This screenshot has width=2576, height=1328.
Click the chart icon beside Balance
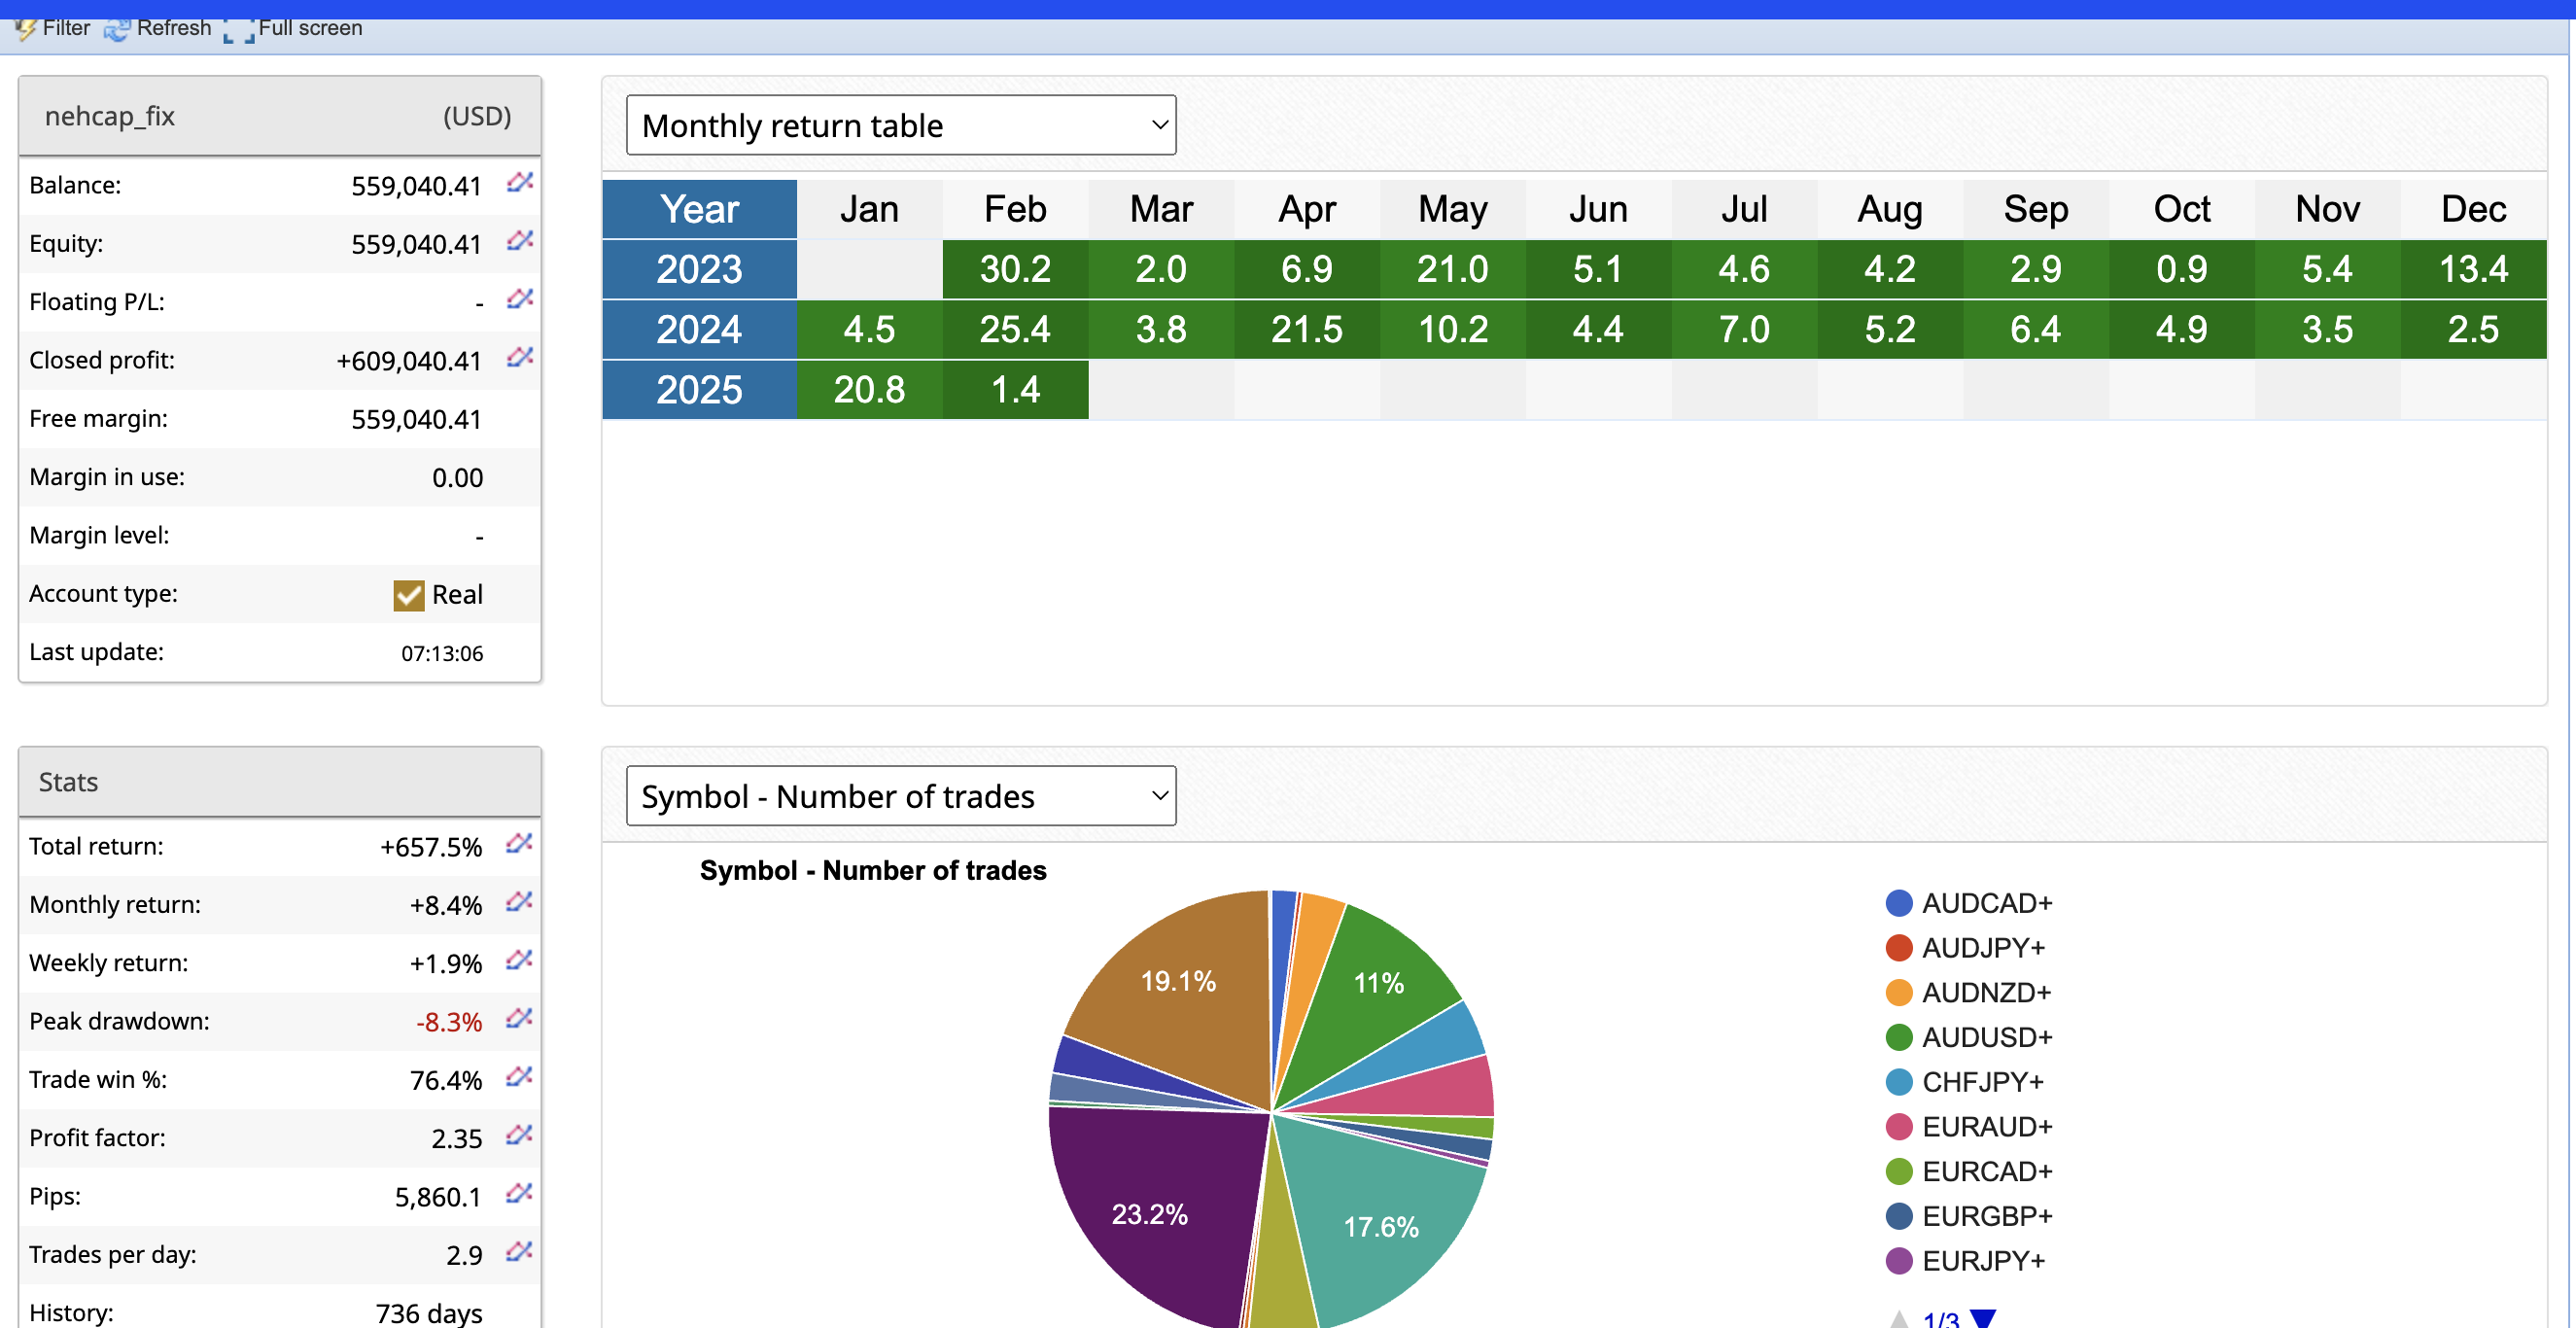click(519, 182)
